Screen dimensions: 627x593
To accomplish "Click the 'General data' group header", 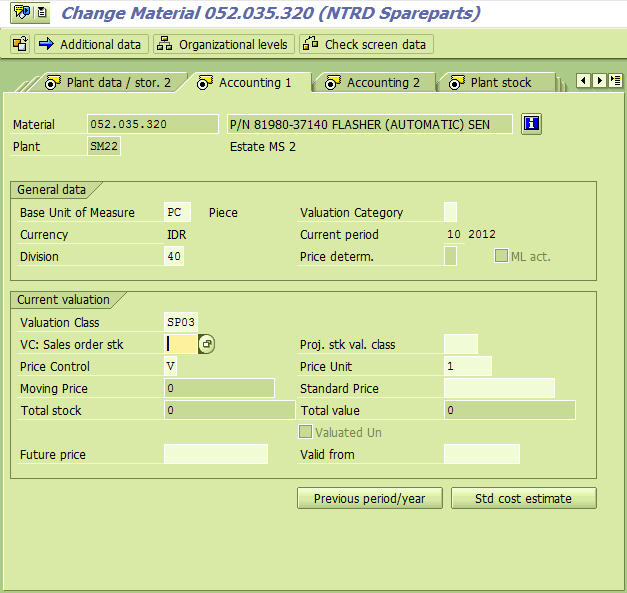I will click(x=51, y=190).
